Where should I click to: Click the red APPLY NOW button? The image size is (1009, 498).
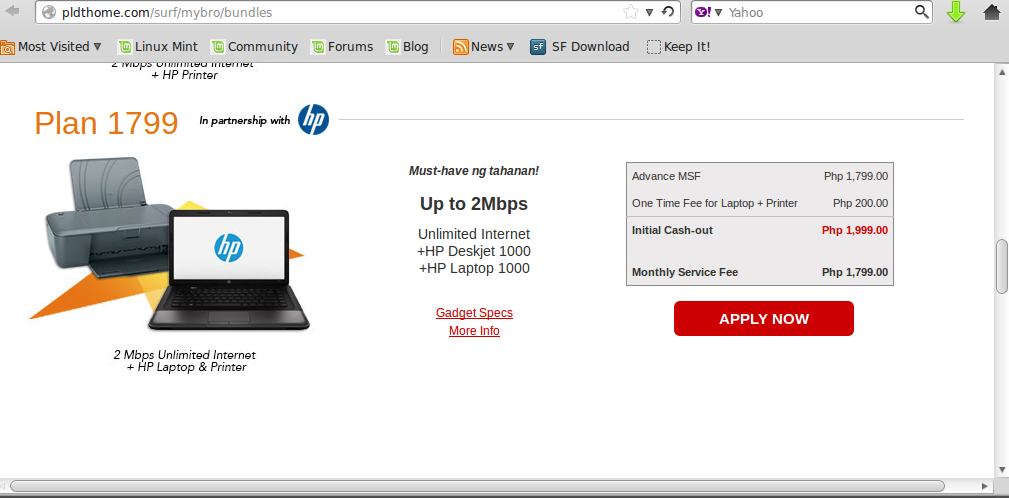(x=764, y=318)
